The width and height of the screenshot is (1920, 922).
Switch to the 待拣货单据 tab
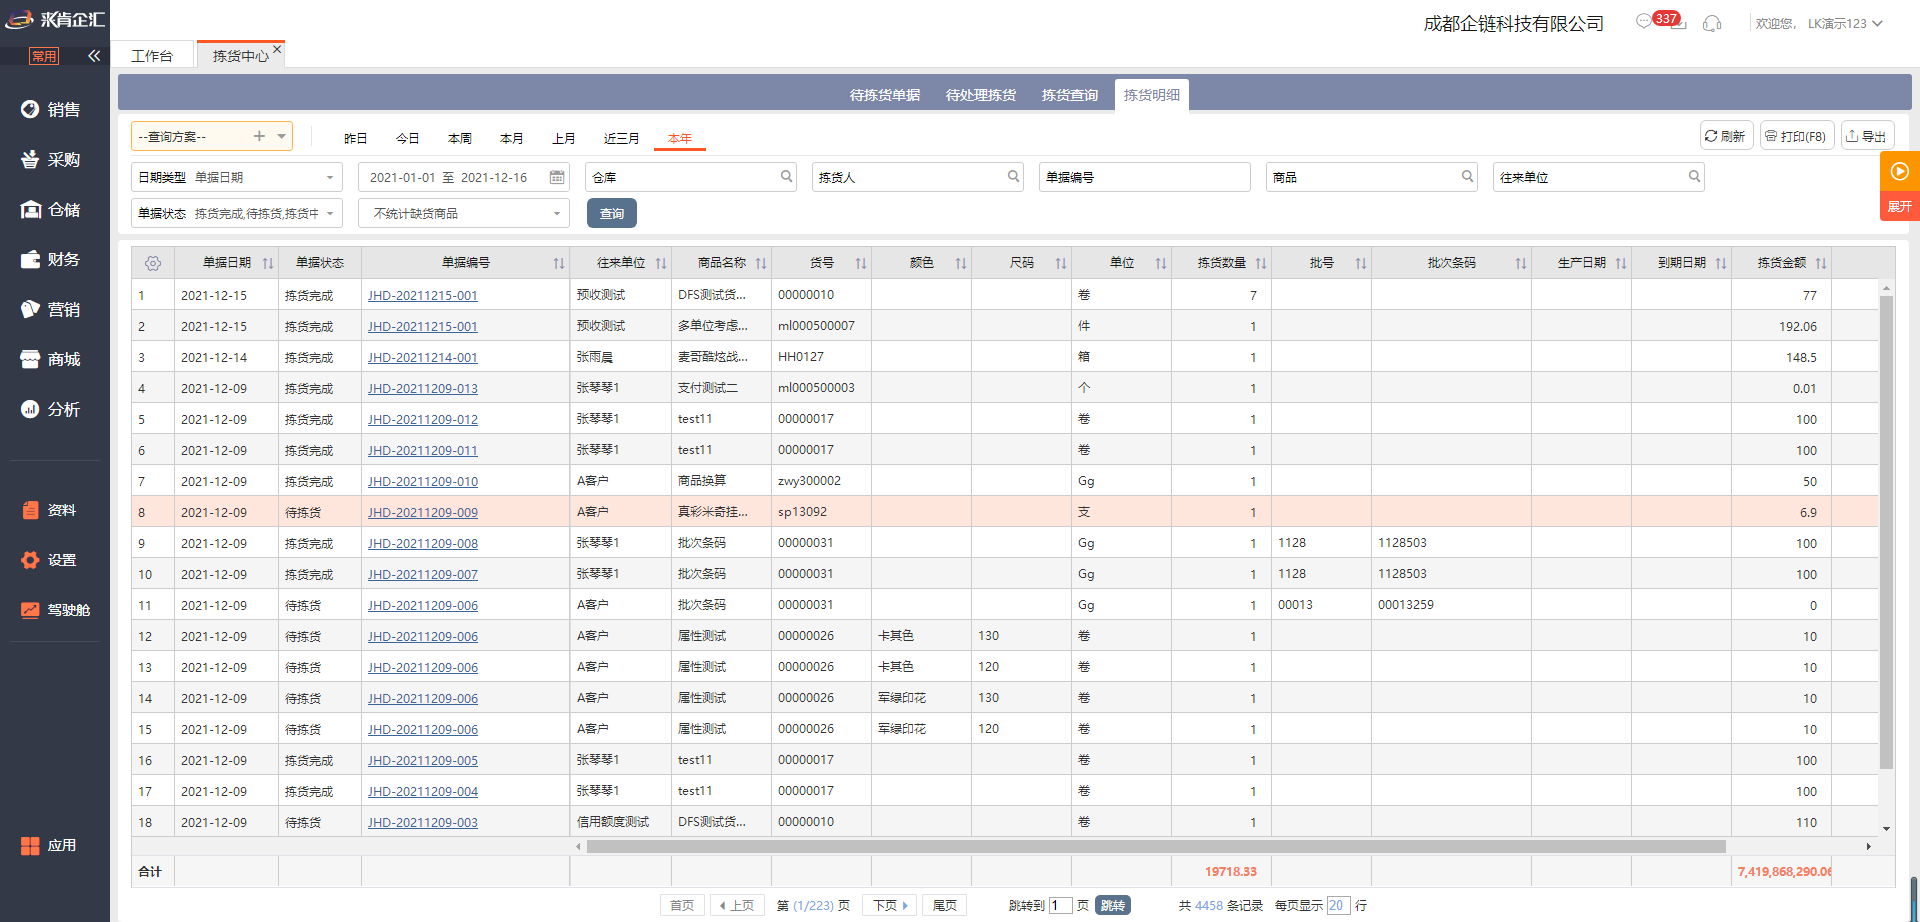coord(884,95)
